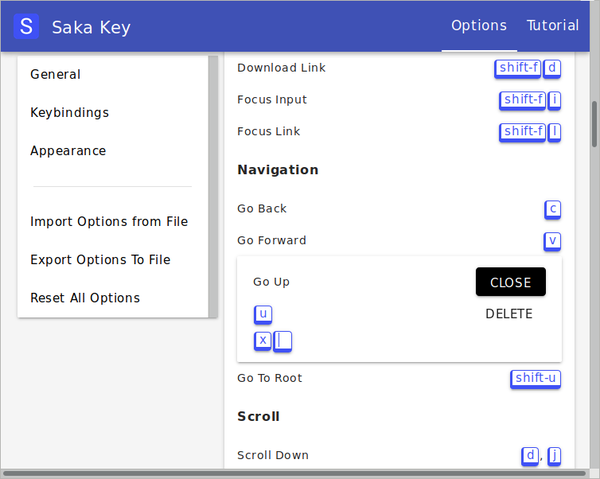Expand the Go Forward row
The width and height of the screenshot is (600, 479).
pos(399,241)
